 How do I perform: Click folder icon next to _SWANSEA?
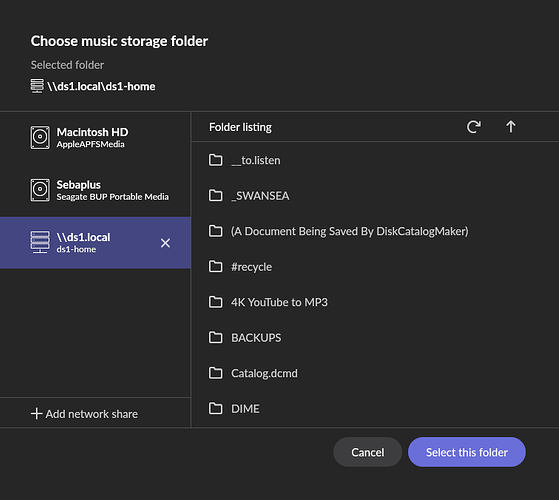coord(215,195)
